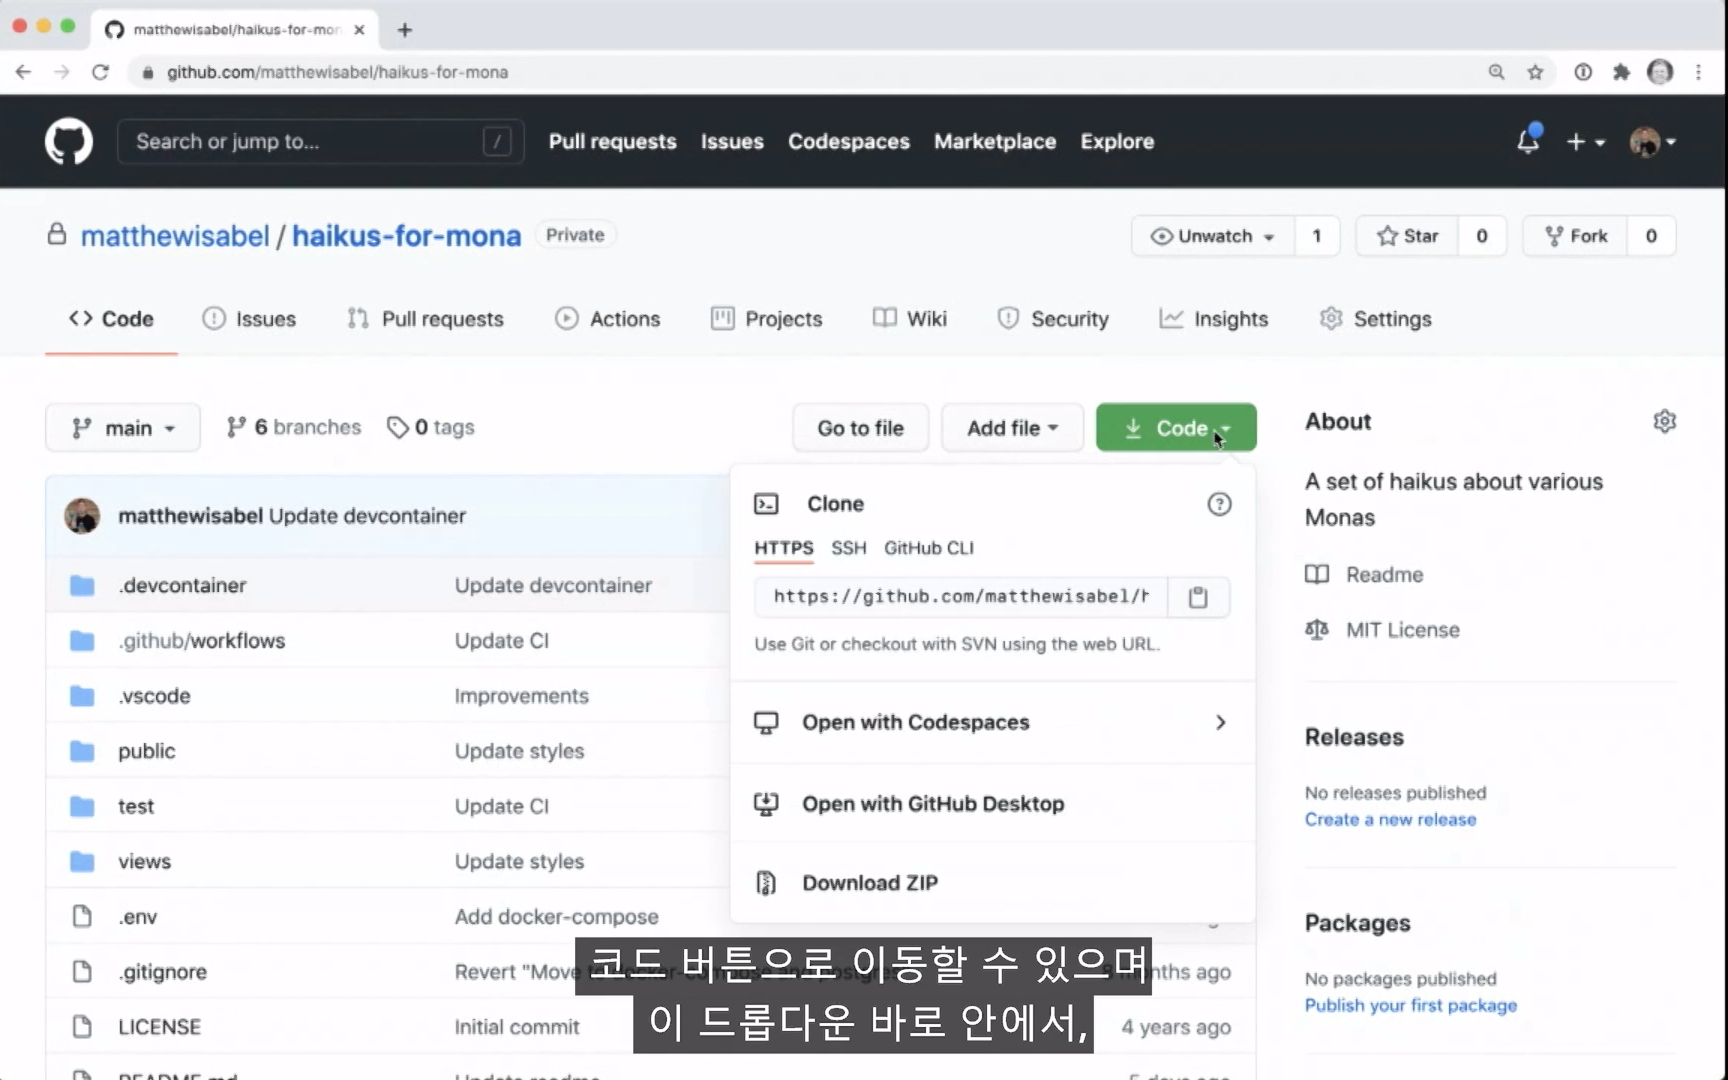Select the HTTPS clone tab
This screenshot has height=1080, width=1728.
784,548
